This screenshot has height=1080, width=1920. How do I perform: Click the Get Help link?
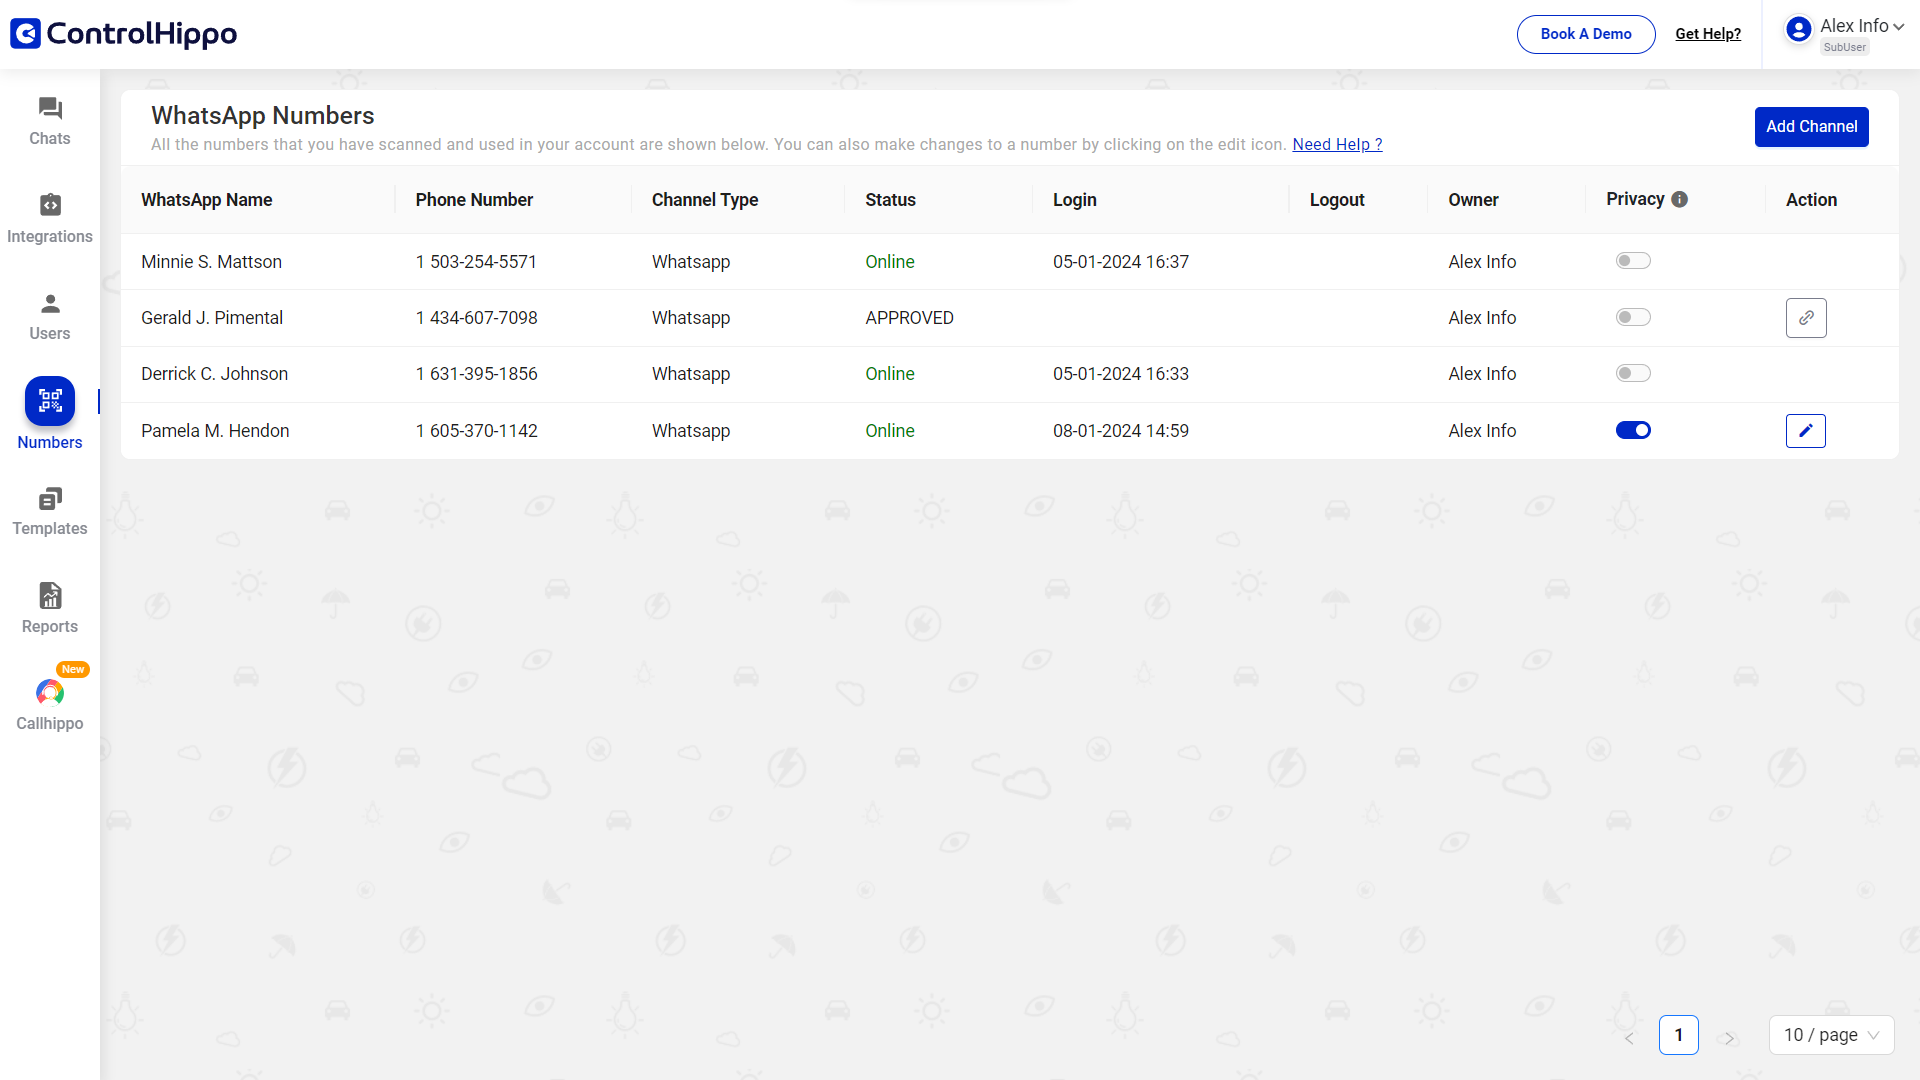(x=1708, y=33)
